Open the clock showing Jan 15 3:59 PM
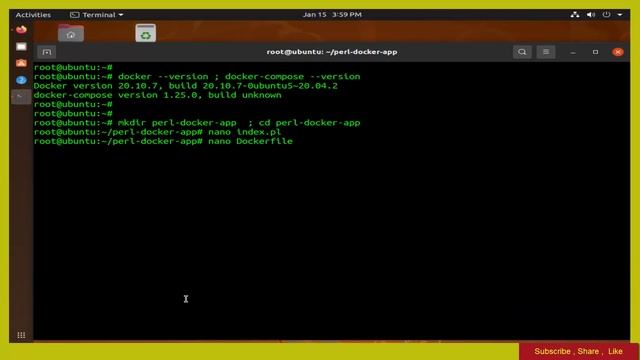The height and width of the screenshot is (360, 640). pyautogui.click(x=332, y=15)
